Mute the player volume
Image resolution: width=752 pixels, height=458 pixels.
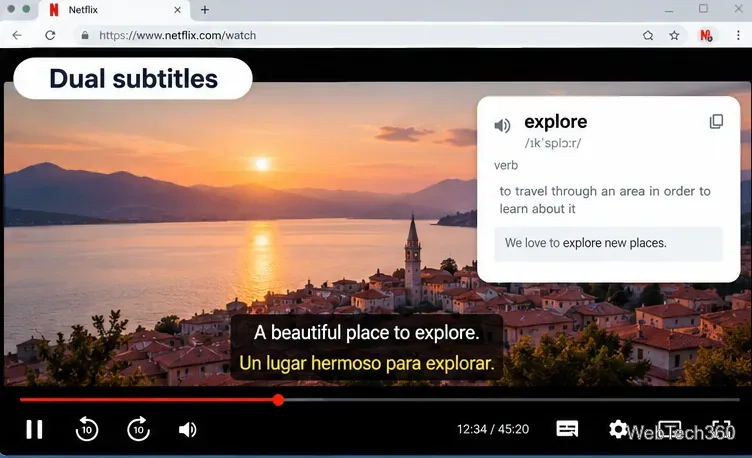[x=188, y=430]
